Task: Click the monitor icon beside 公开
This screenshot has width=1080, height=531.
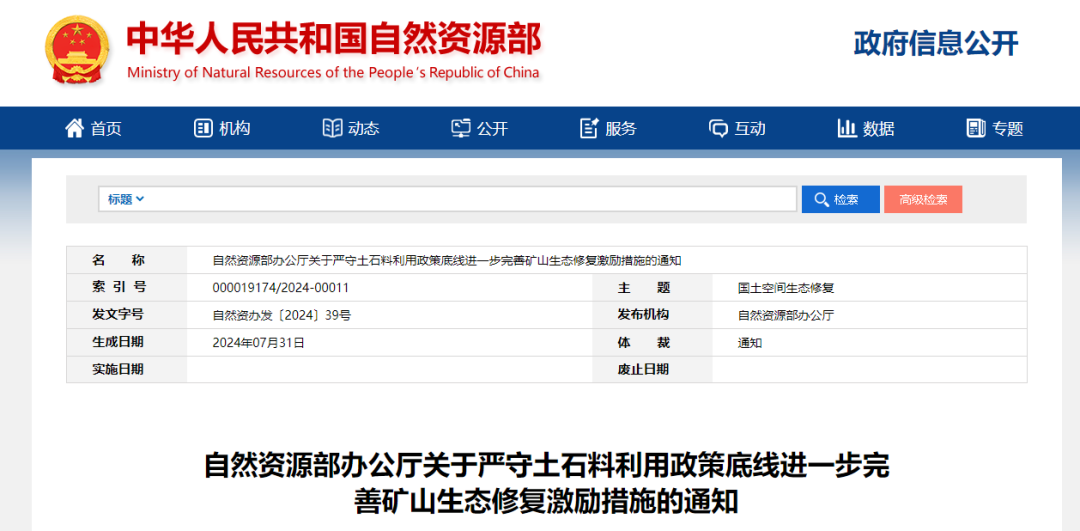Action: [461, 128]
